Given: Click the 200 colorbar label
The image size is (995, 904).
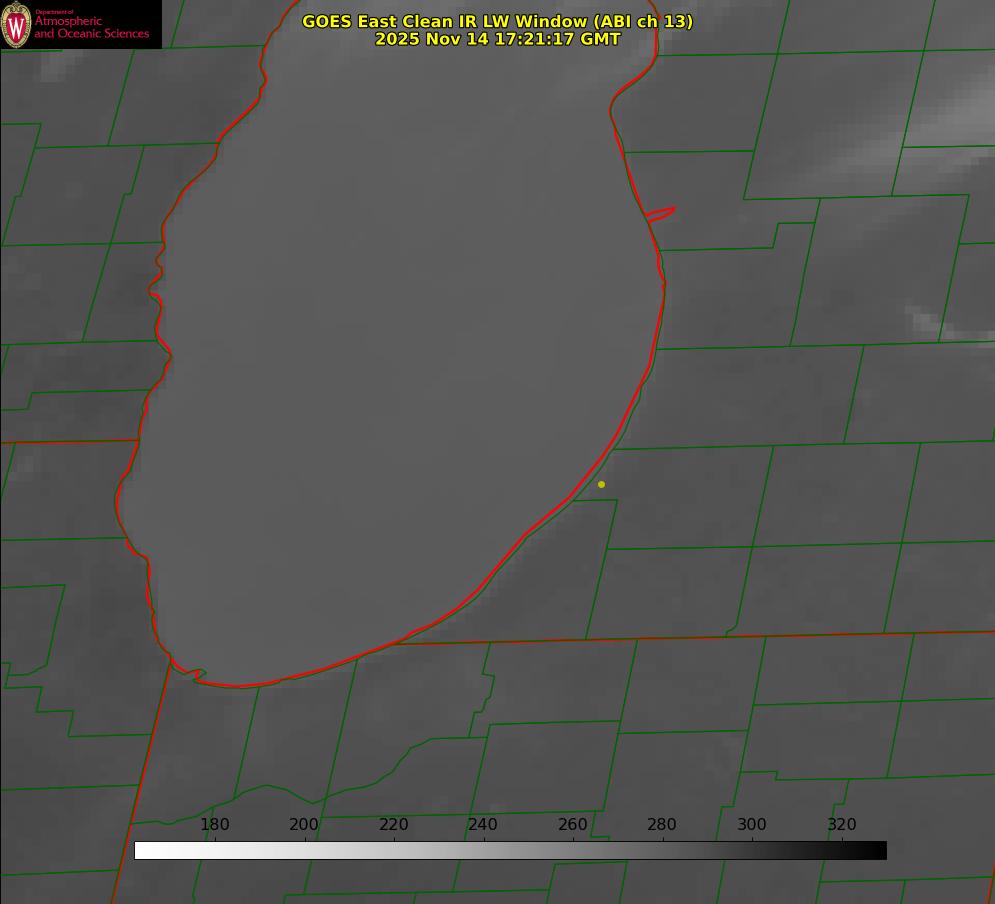Looking at the screenshot, I should [x=304, y=825].
